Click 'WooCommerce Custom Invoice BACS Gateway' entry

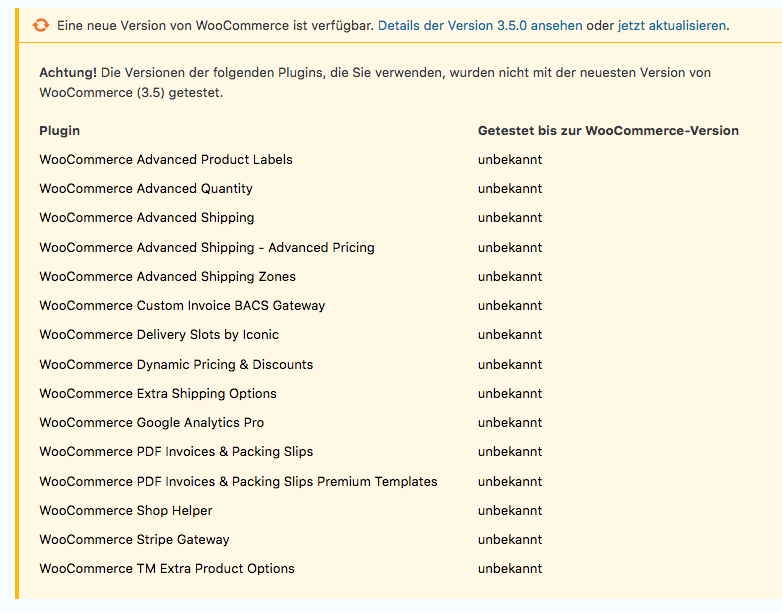point(182,305)
